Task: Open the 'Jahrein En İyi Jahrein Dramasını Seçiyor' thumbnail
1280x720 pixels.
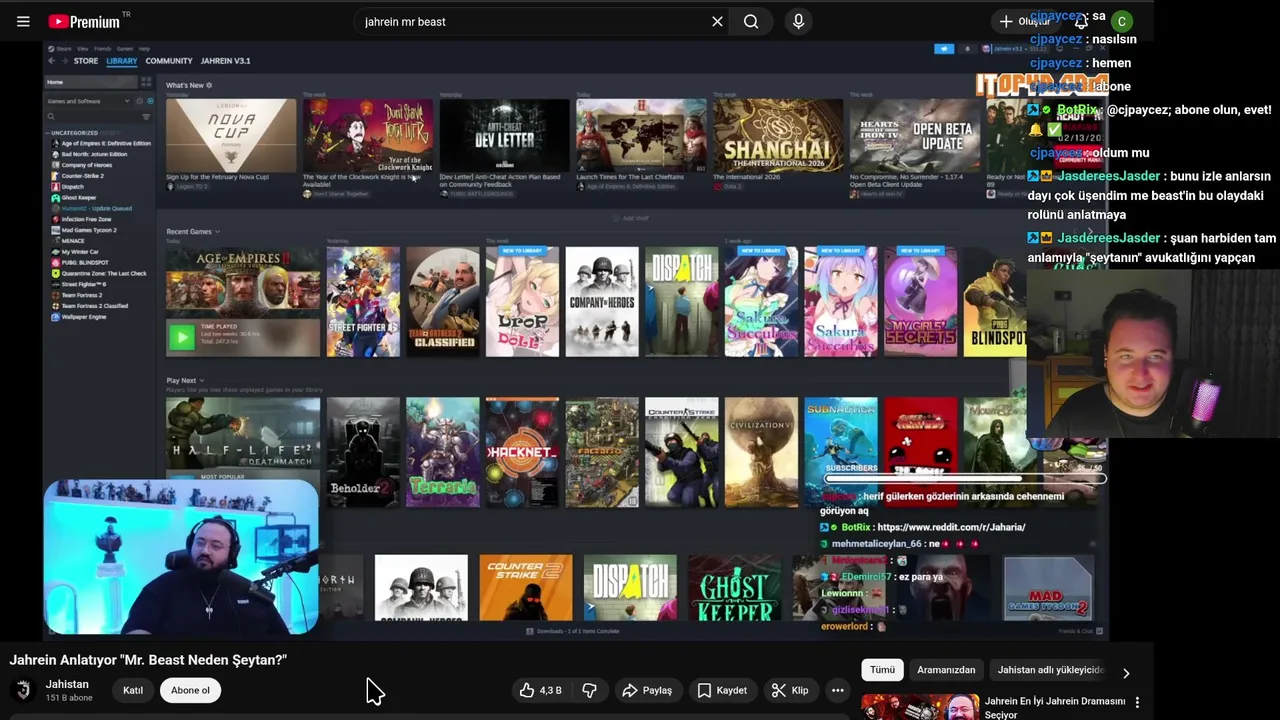Action: [x=920, y=707]
